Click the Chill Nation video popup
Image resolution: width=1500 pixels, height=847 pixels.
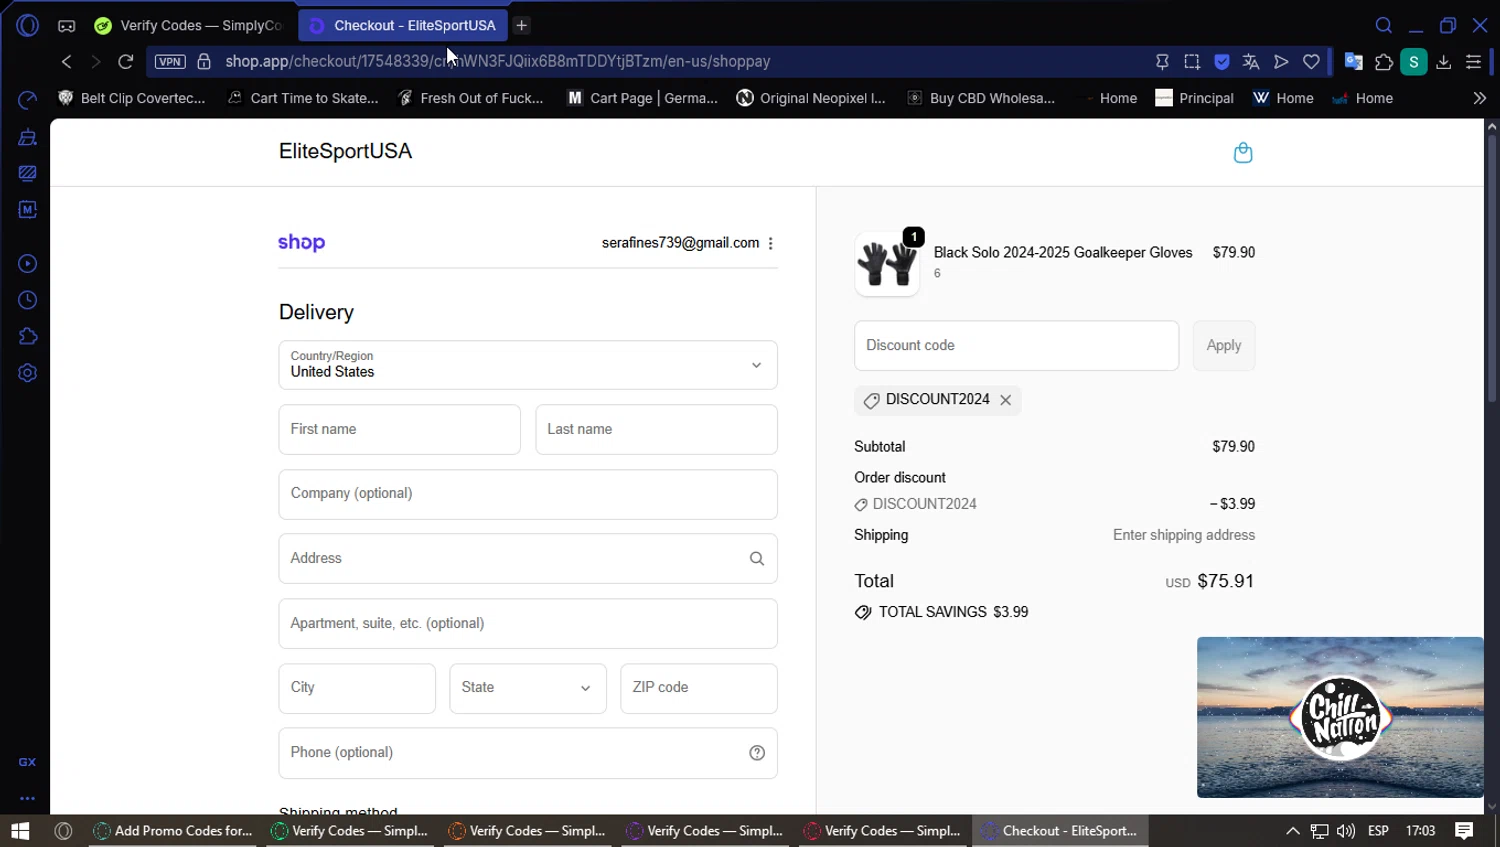click(1340, 717)
